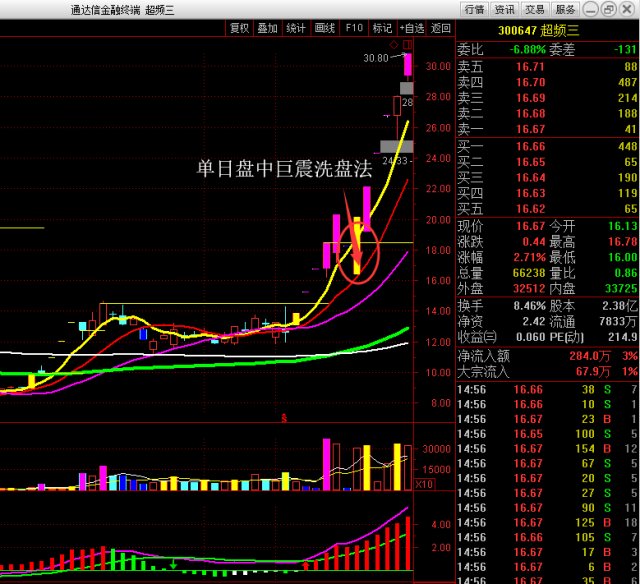Open the 服务 service tab
The width and height of the screenshot is (640, 584).
click(566, 9)
